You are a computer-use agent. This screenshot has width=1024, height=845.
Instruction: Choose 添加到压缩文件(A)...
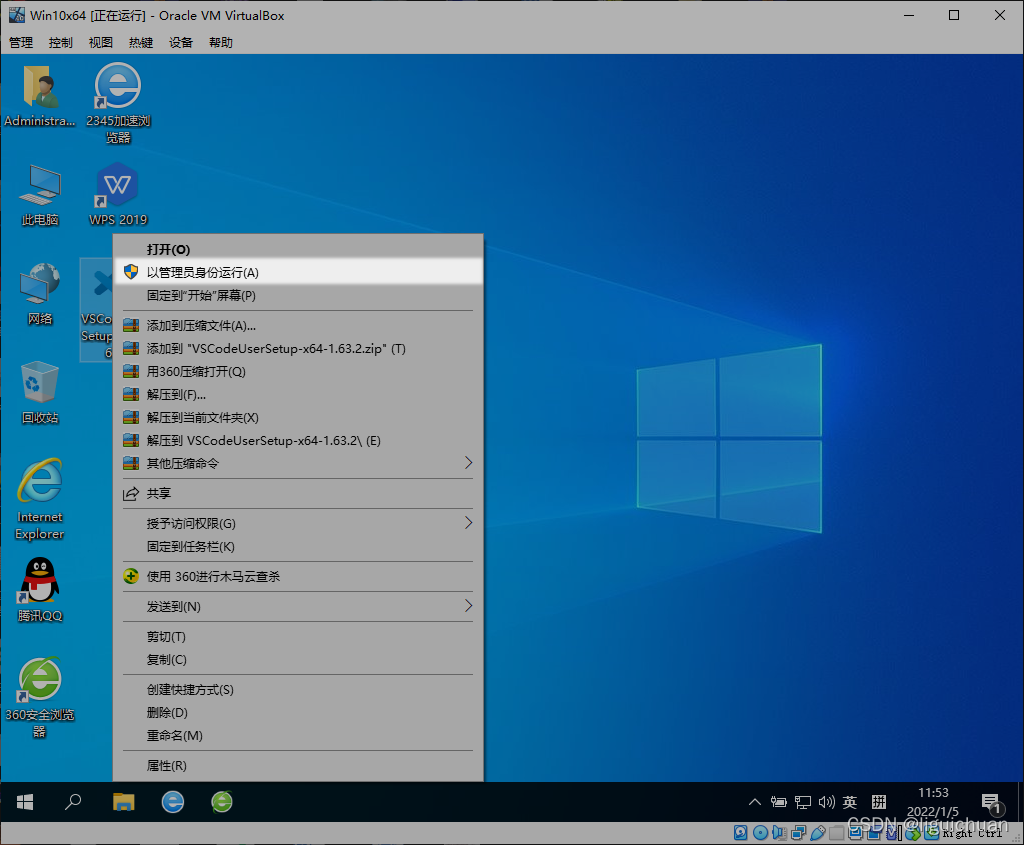pyautogui.click(x=298, y=325)
